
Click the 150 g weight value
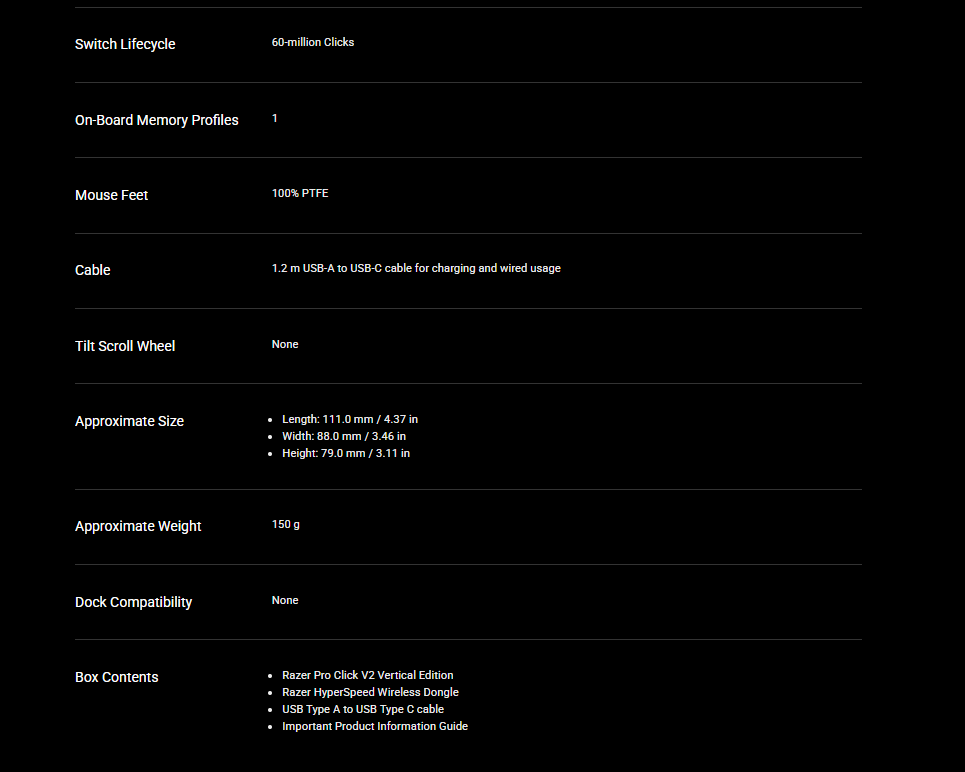286,524
